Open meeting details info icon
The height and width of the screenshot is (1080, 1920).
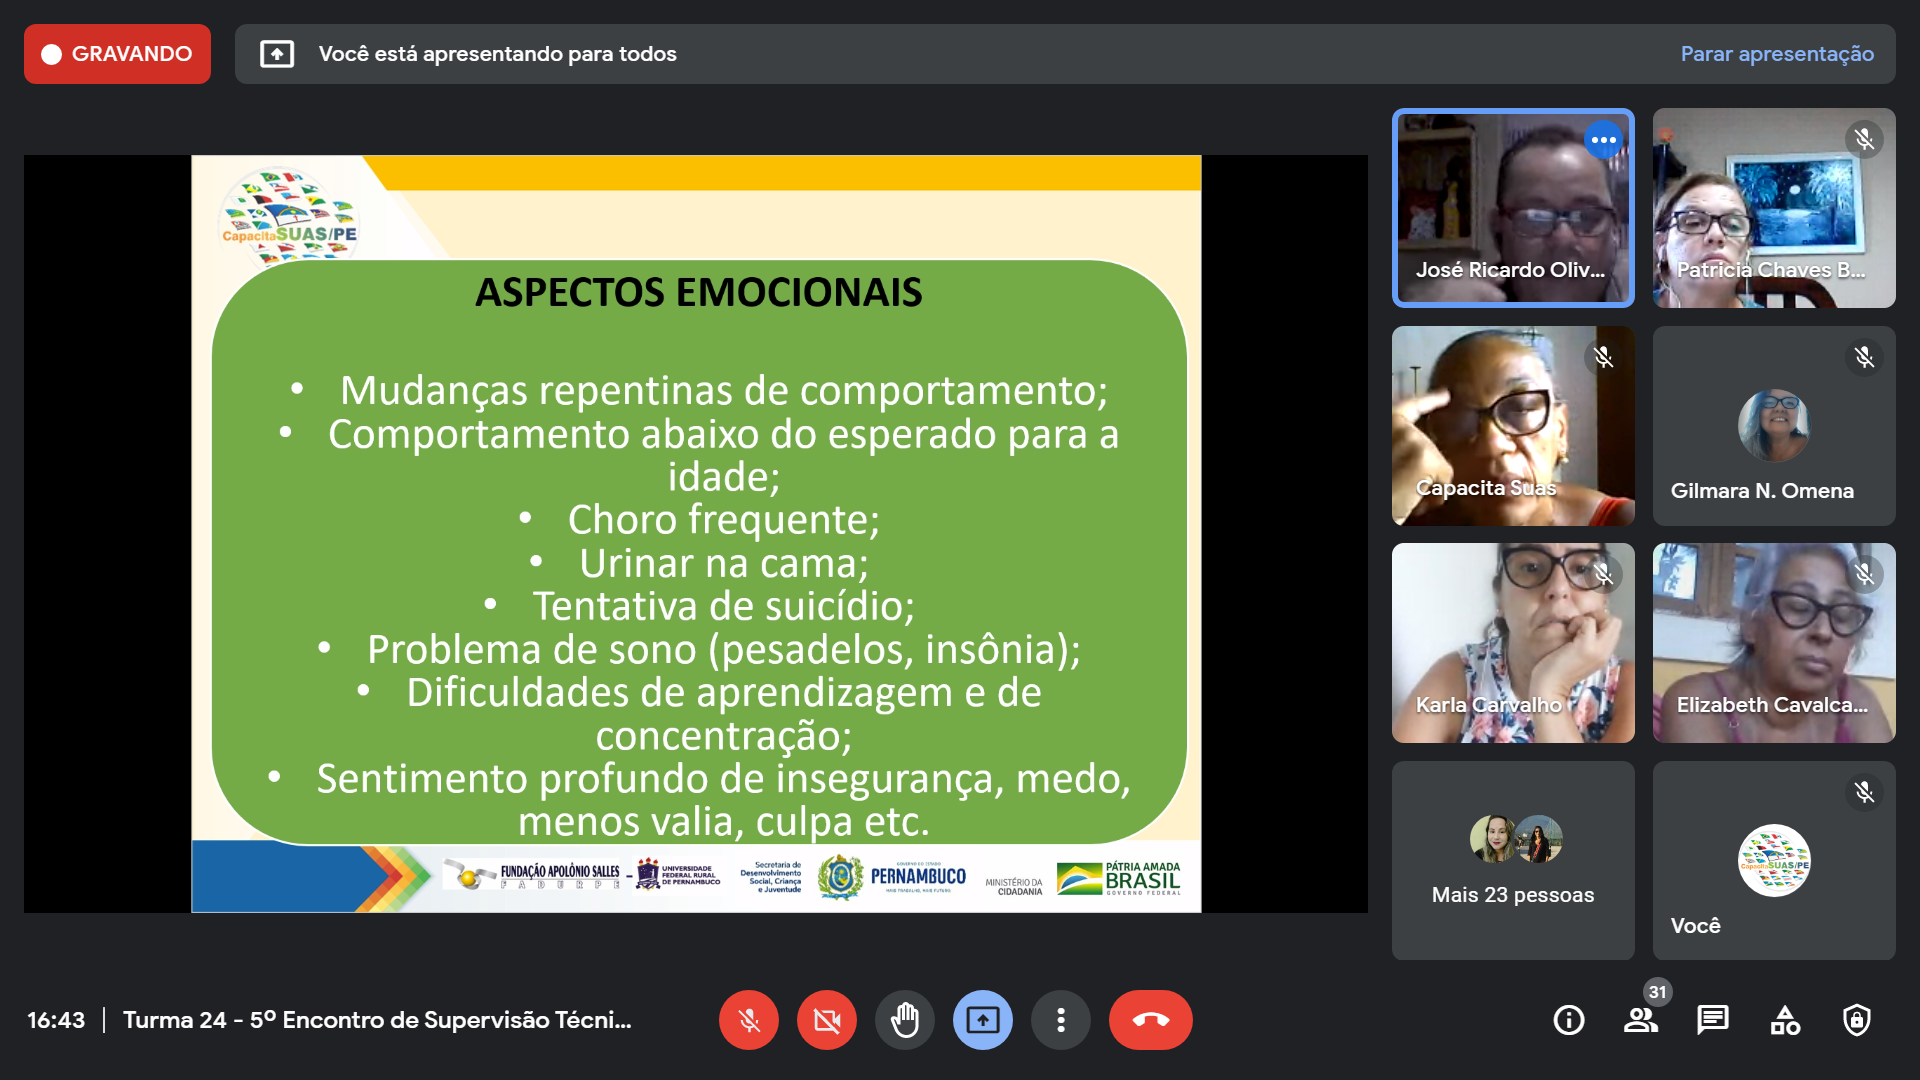click(x=1568, y=1020)
